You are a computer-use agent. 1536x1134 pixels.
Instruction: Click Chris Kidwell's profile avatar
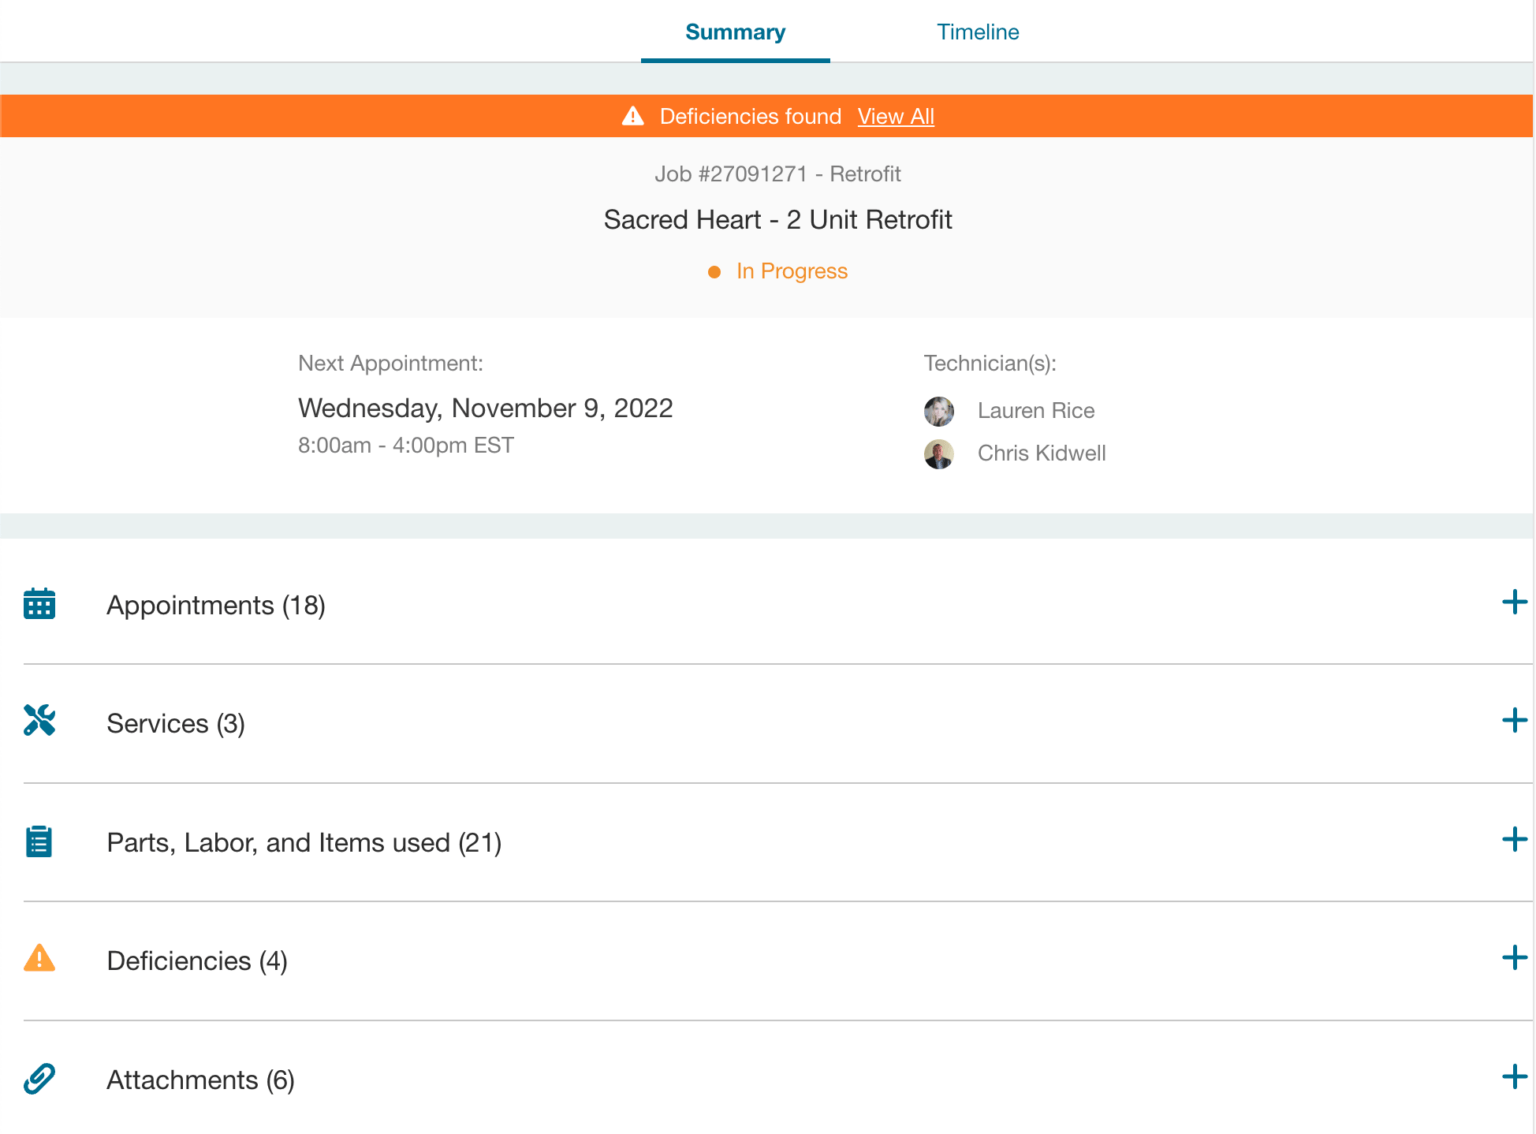[939, 453]
